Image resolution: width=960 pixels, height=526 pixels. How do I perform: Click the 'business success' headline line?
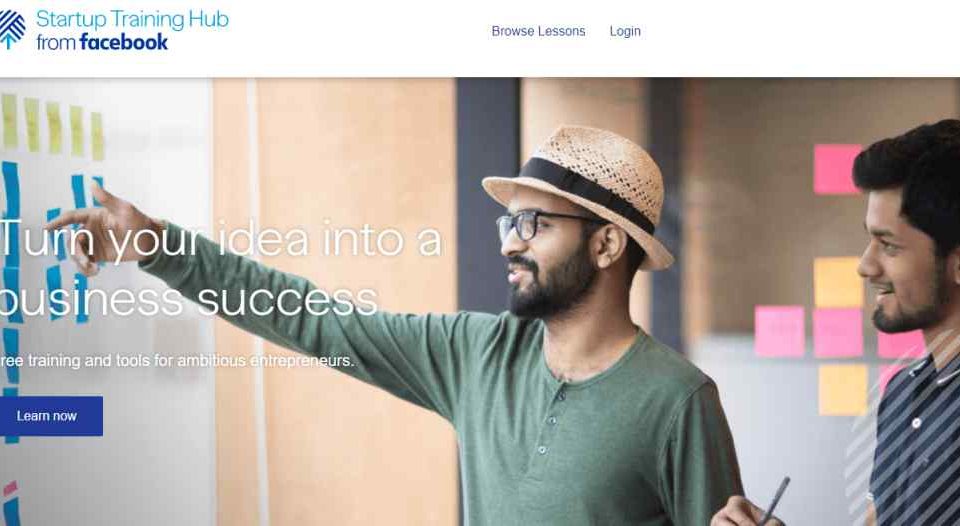tap(189, 299)
